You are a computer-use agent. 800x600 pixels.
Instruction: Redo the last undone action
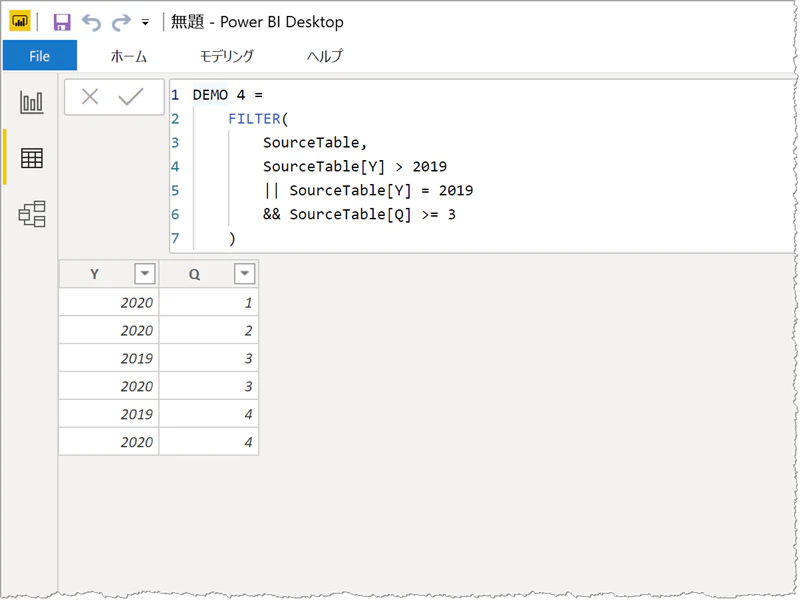(x=121, y=22)
